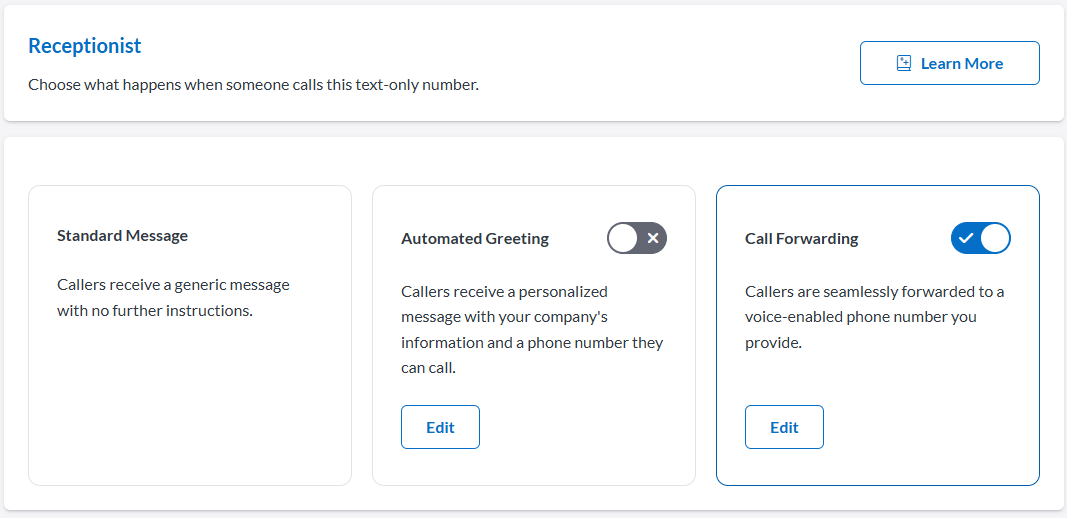Click the Automated Greeting title text

475,238
